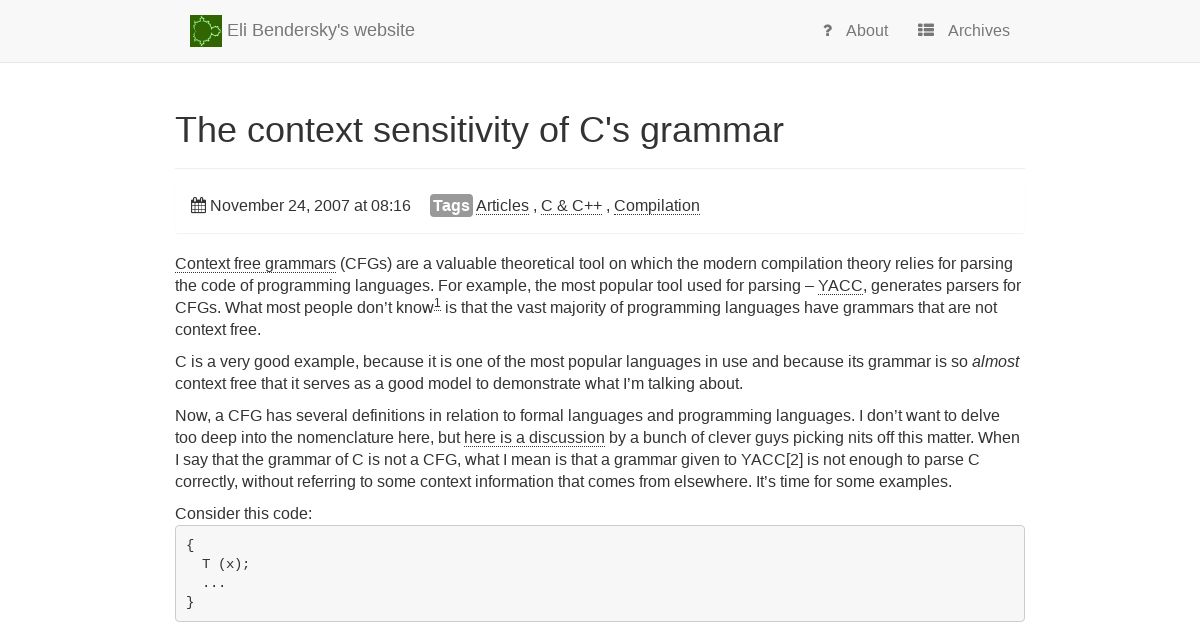Go to Eli Bendersky's website home
Image resolution: width=1200 pixels, height=630 pixels.
(x=321, y=31)
